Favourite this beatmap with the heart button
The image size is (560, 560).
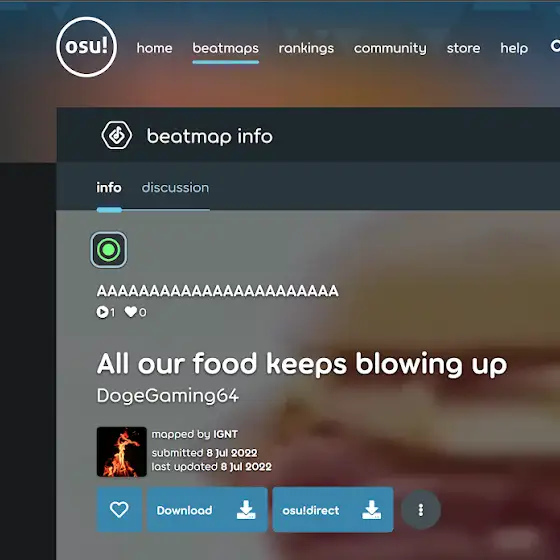tap(119, 509)
